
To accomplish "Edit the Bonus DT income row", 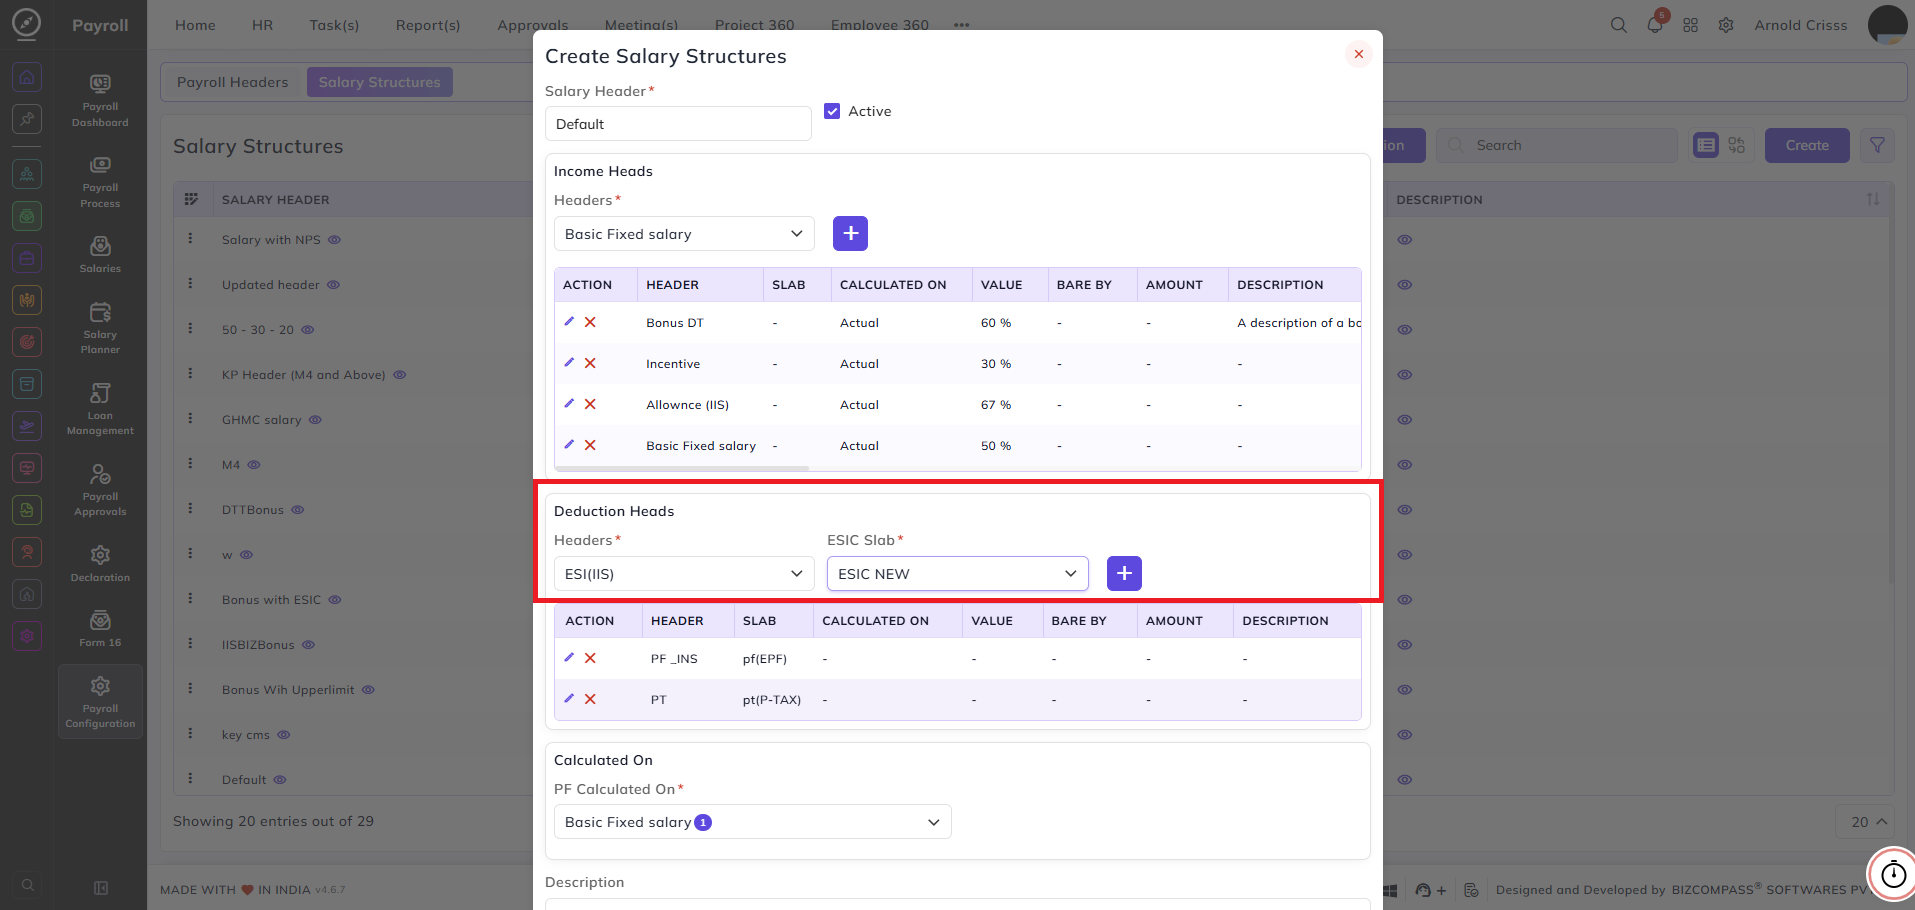I will coord(569,322).
